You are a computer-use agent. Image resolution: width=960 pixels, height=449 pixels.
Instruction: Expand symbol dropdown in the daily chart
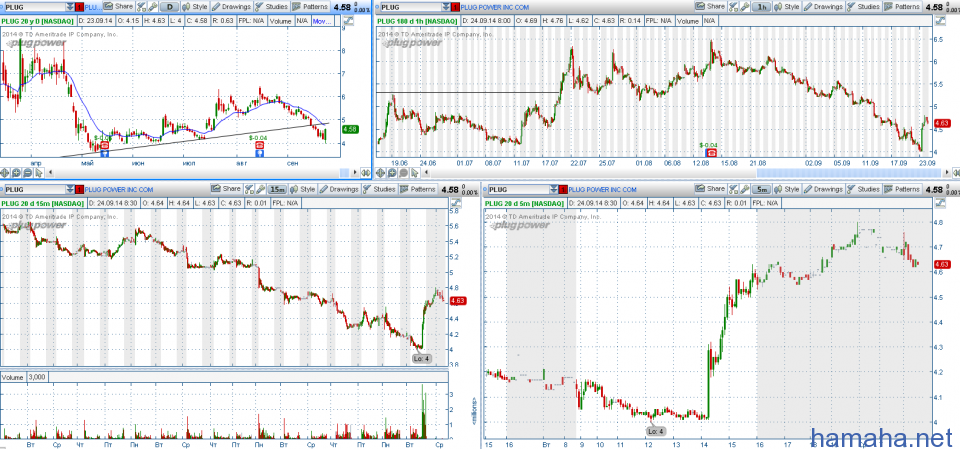[x=70, y=7]
